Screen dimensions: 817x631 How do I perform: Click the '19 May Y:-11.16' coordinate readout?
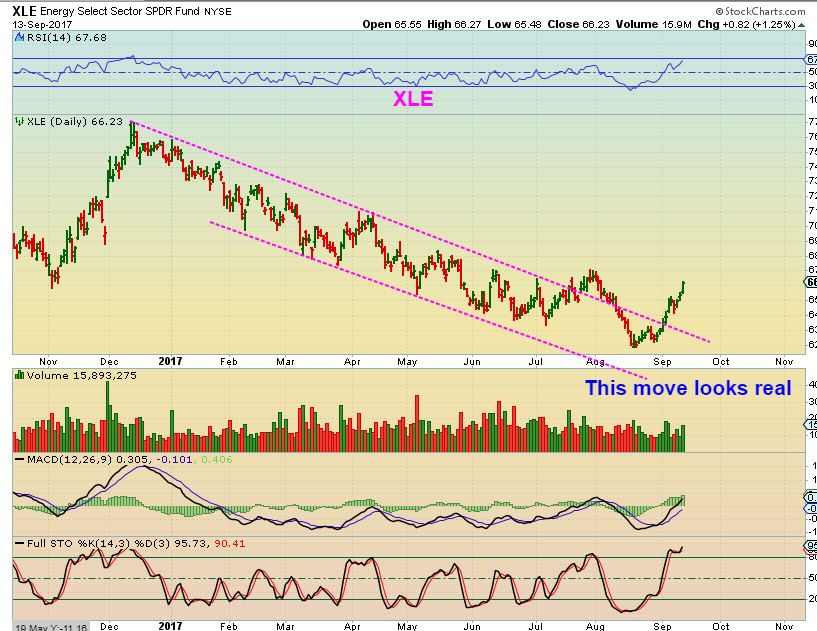pyautogui.click(x=51, y=627)
